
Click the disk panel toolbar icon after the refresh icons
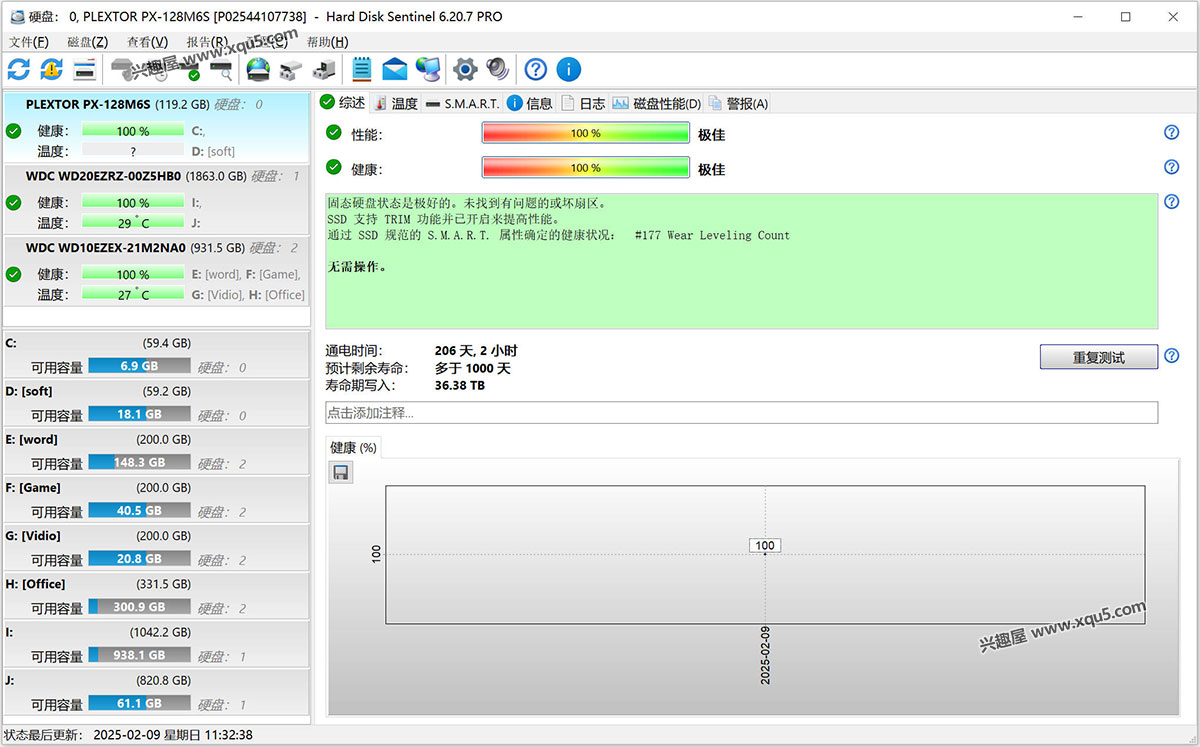pos(85,69)
